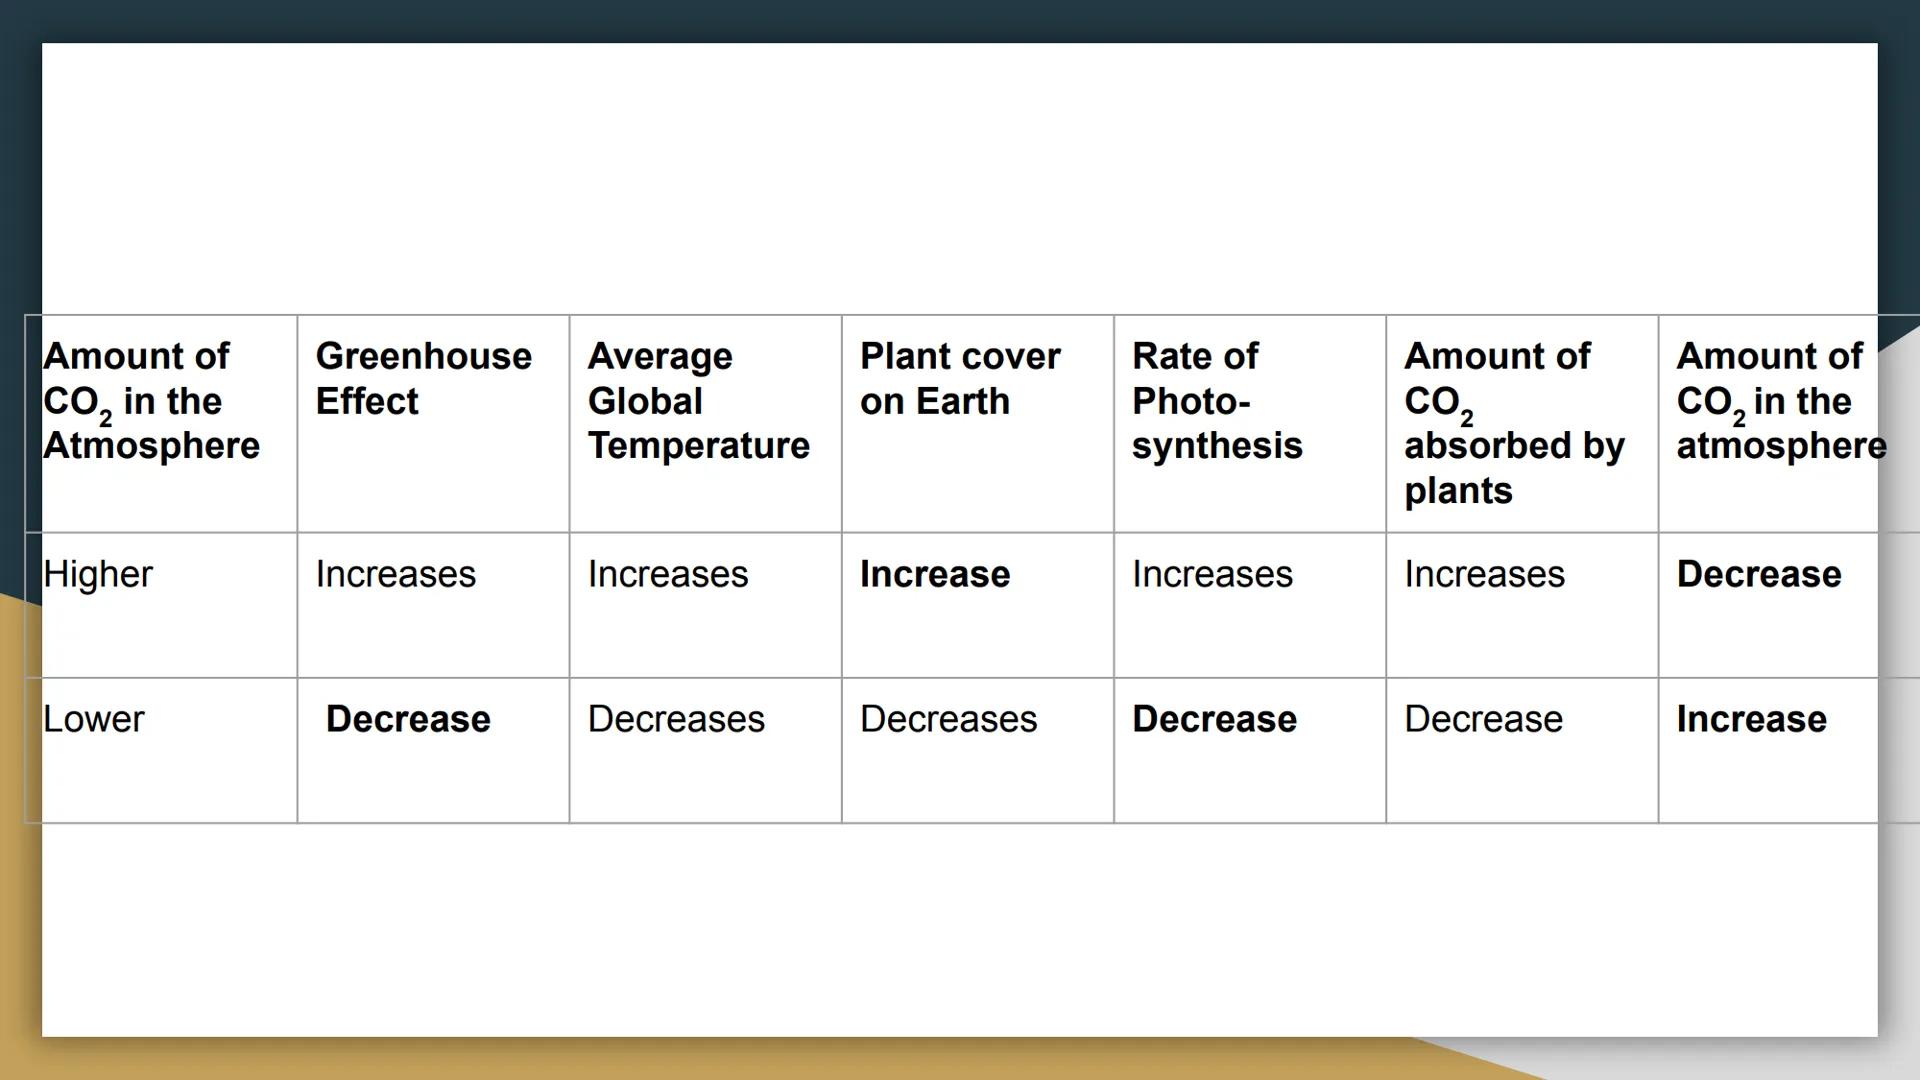Select bold "Decrease" in Higher row's last column
The height and width of the screenshot is (1080, 1920).
(x=1758, y=575)
